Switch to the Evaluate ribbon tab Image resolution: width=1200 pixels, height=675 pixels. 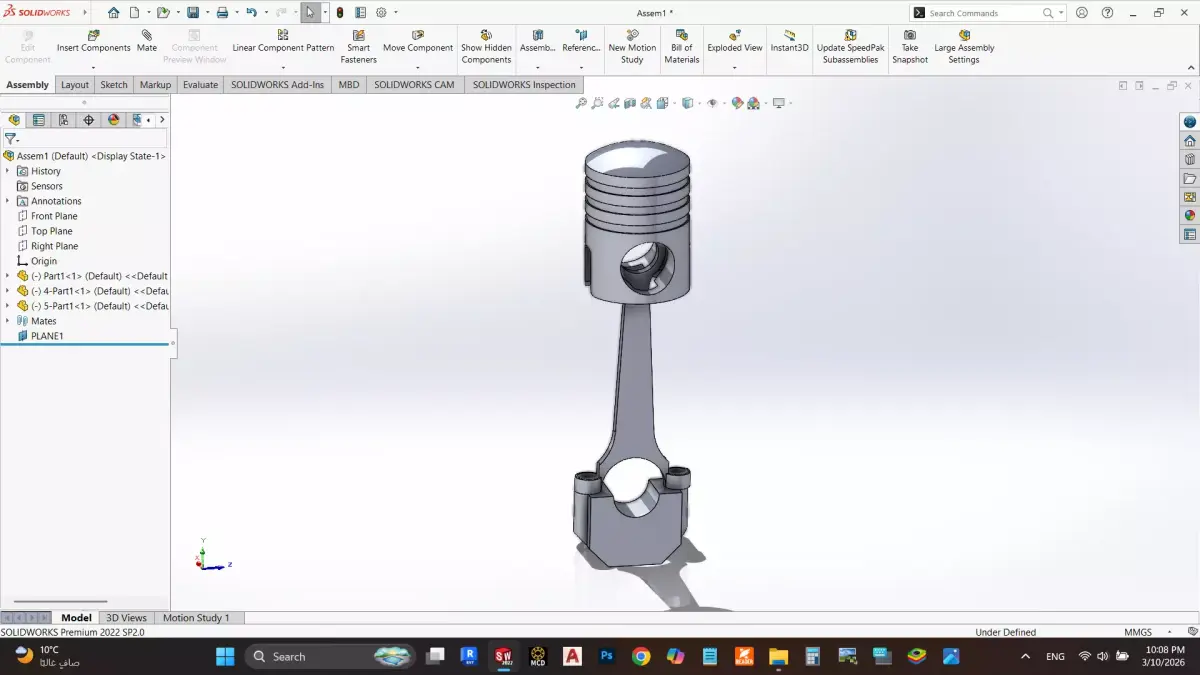200,84
